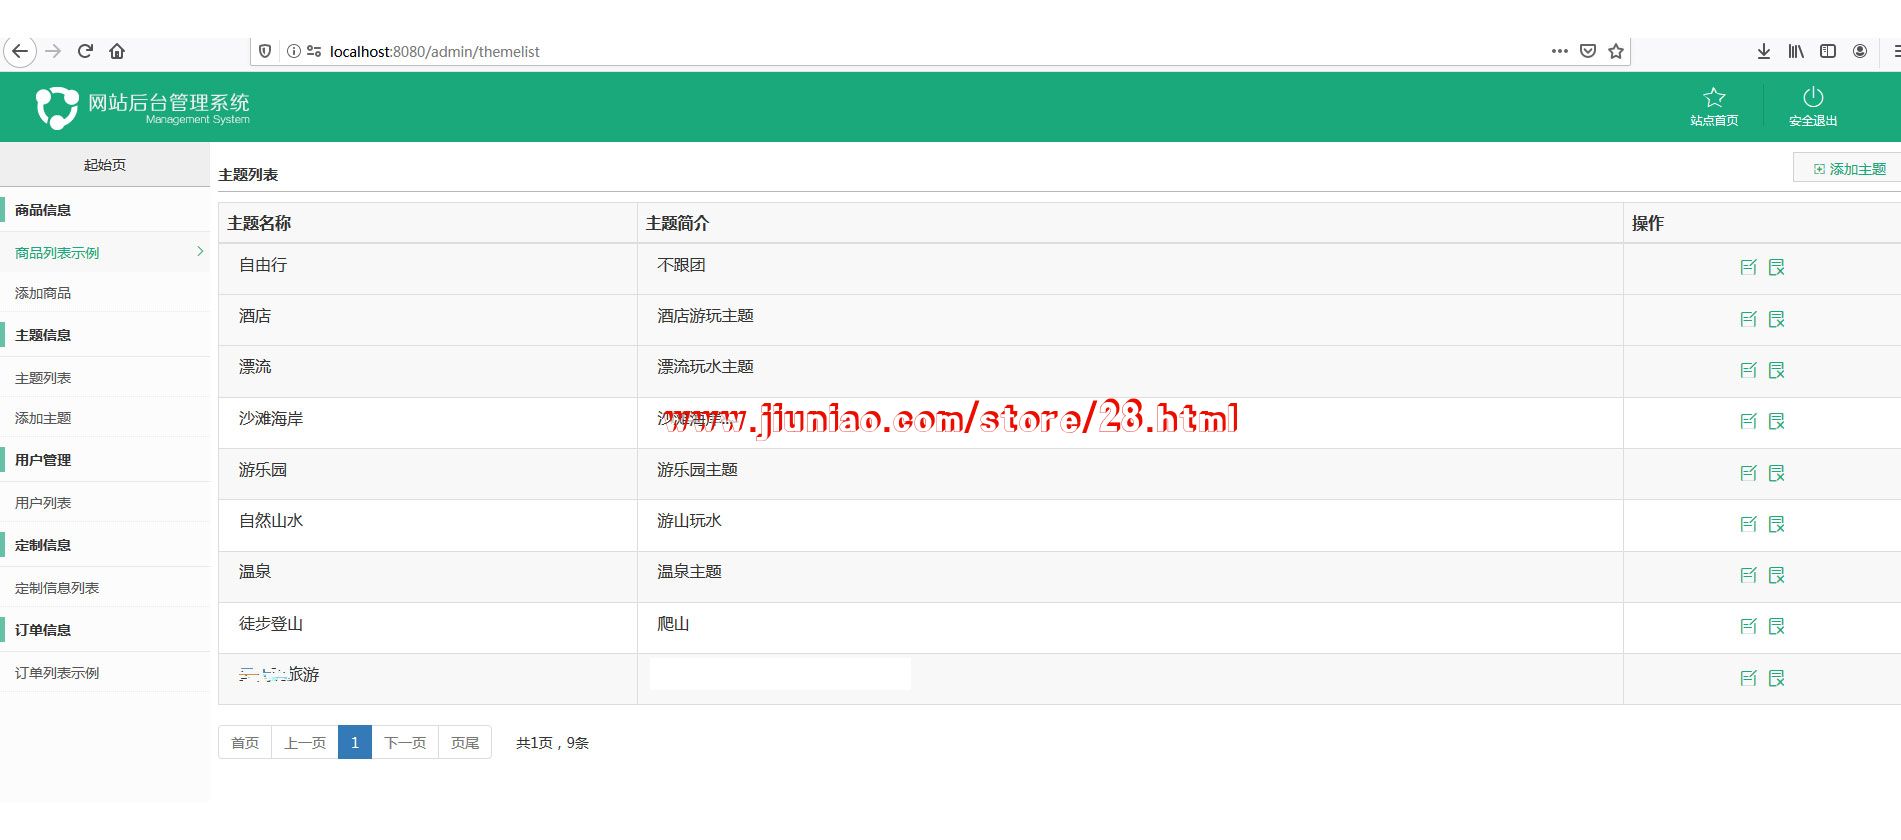Reload the page with the browser refresh icon
The height and width of the screenshot is (840, 1901).
point(85,51)
